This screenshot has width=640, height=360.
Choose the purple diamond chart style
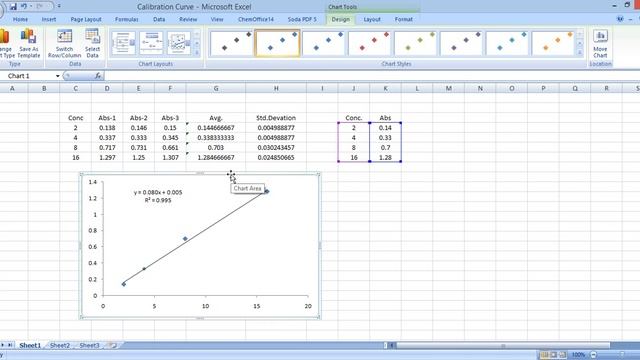pyautogui.click(x=461, y=43)
